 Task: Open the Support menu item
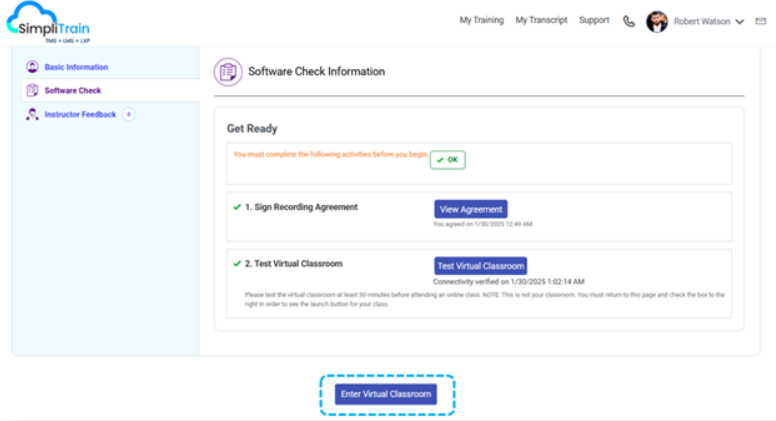click(594, 20)
